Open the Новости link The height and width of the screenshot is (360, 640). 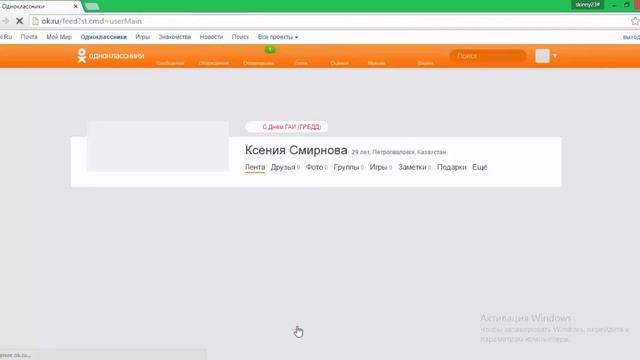(x=211, y=37)
